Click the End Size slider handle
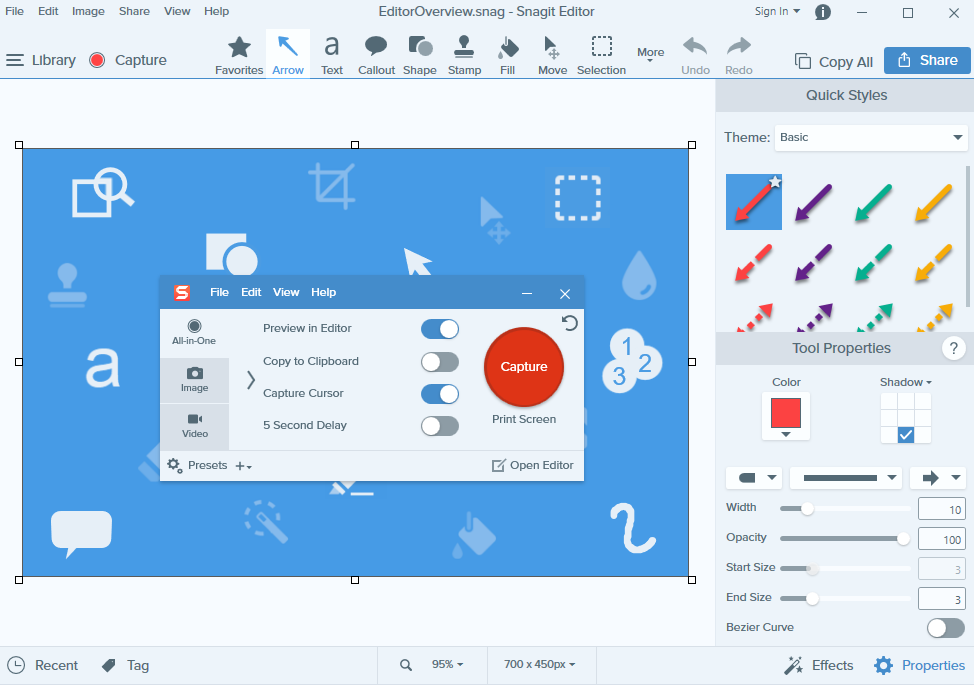Image resolution: width=974 pixels, height=685 pixels. tap(812, 599)
